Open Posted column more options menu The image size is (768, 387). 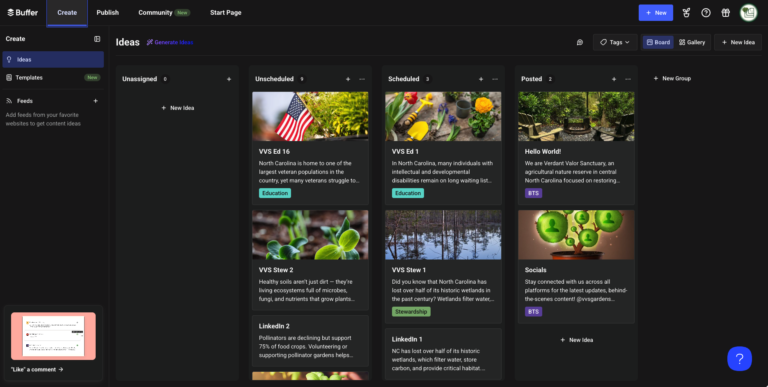coord(628,79)
